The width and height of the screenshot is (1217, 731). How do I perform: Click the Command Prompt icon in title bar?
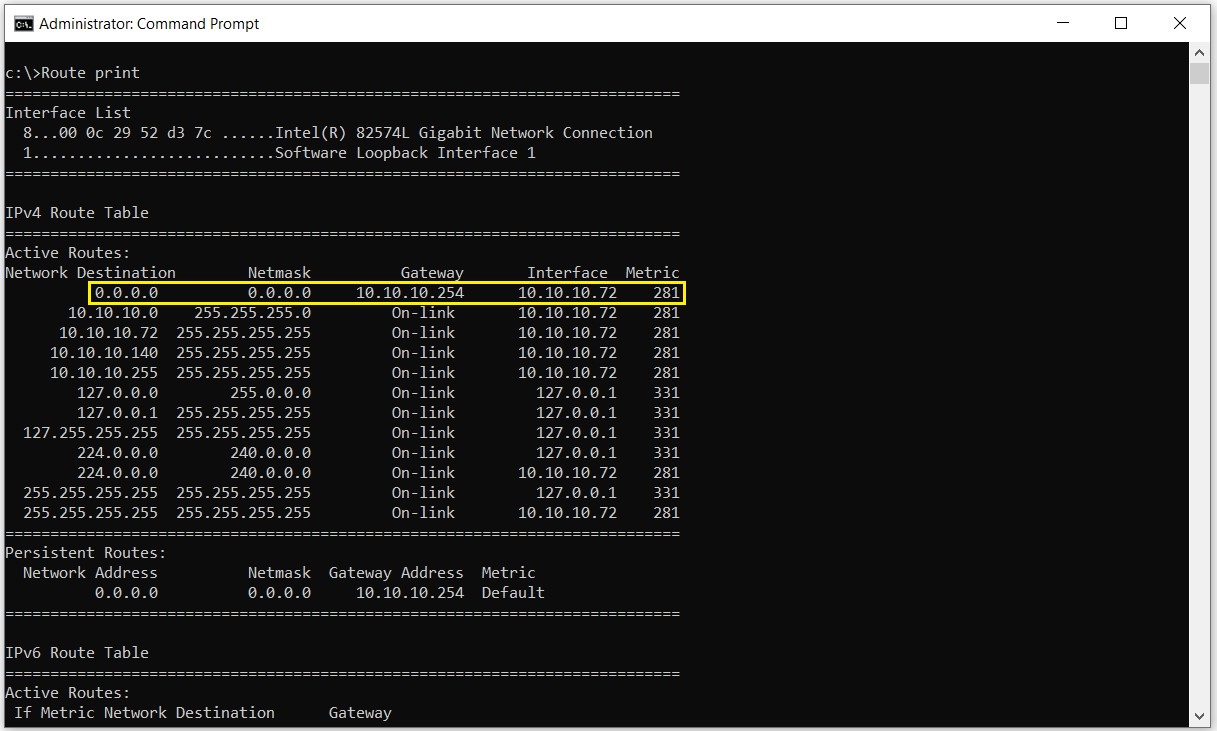click(x=22, y=24)
